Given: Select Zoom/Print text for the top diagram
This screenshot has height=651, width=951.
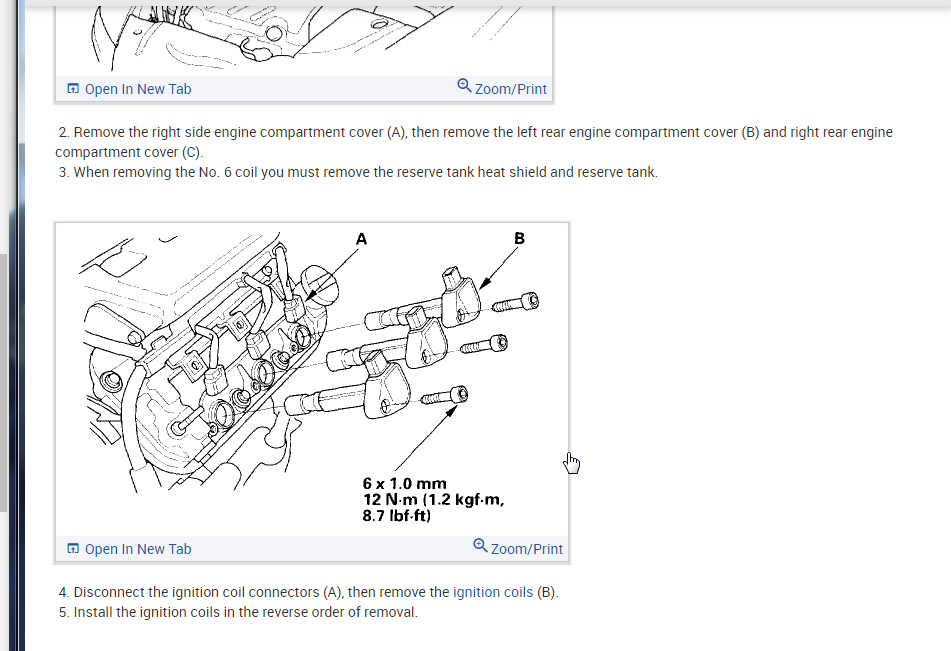Looking at the screenshot, I should (x=511, y=89).
